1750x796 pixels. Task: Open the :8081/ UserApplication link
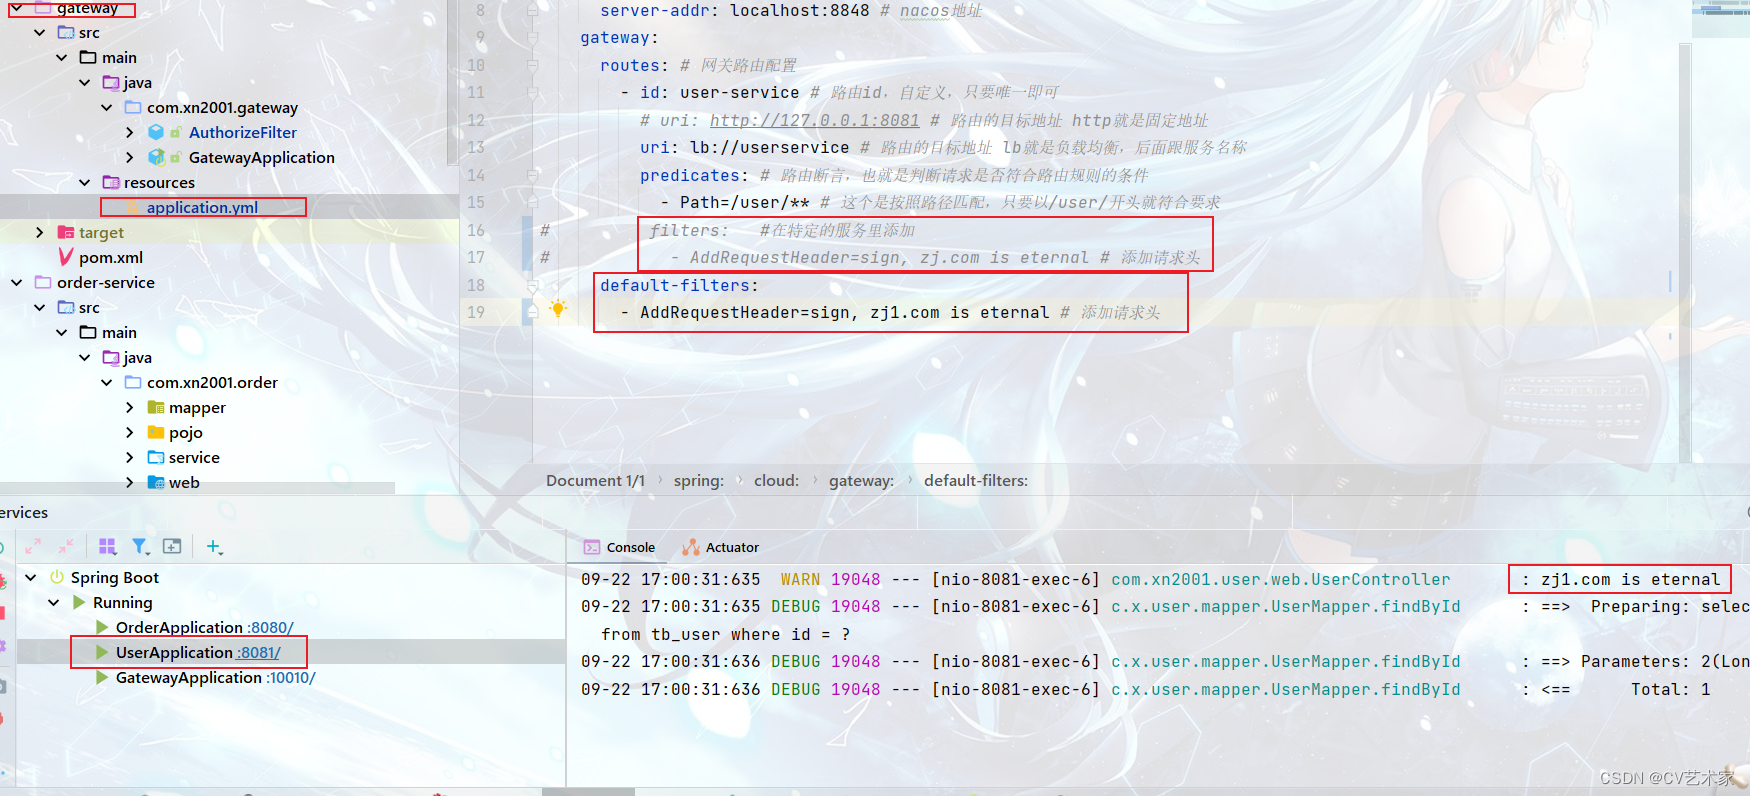click(x=259, y=652)
